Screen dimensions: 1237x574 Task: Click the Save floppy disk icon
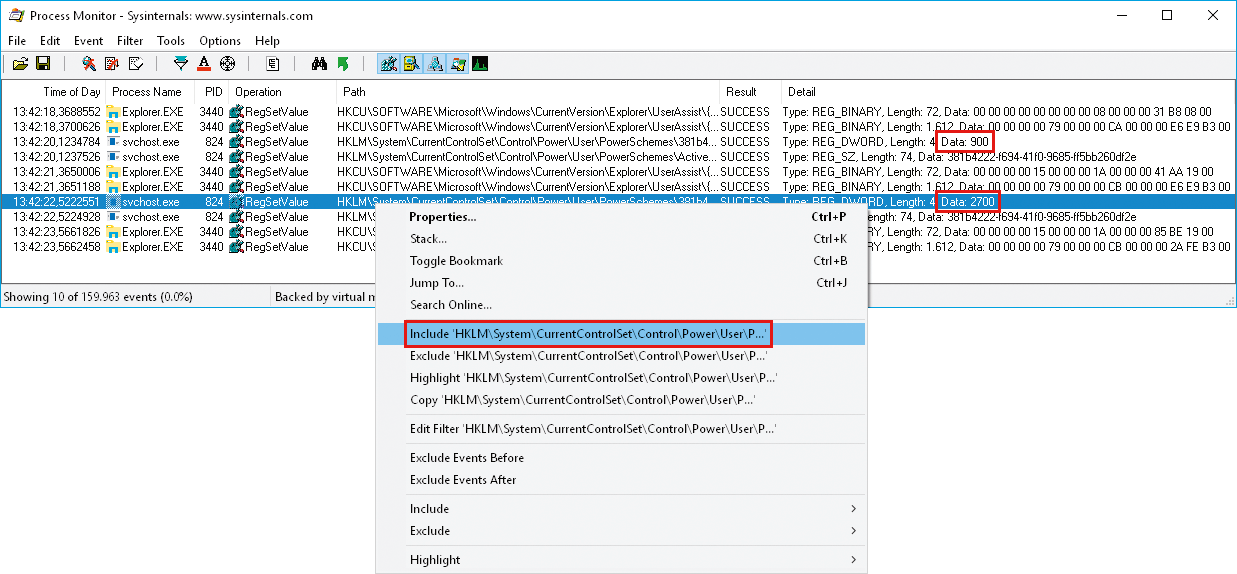tap(43, 64)
